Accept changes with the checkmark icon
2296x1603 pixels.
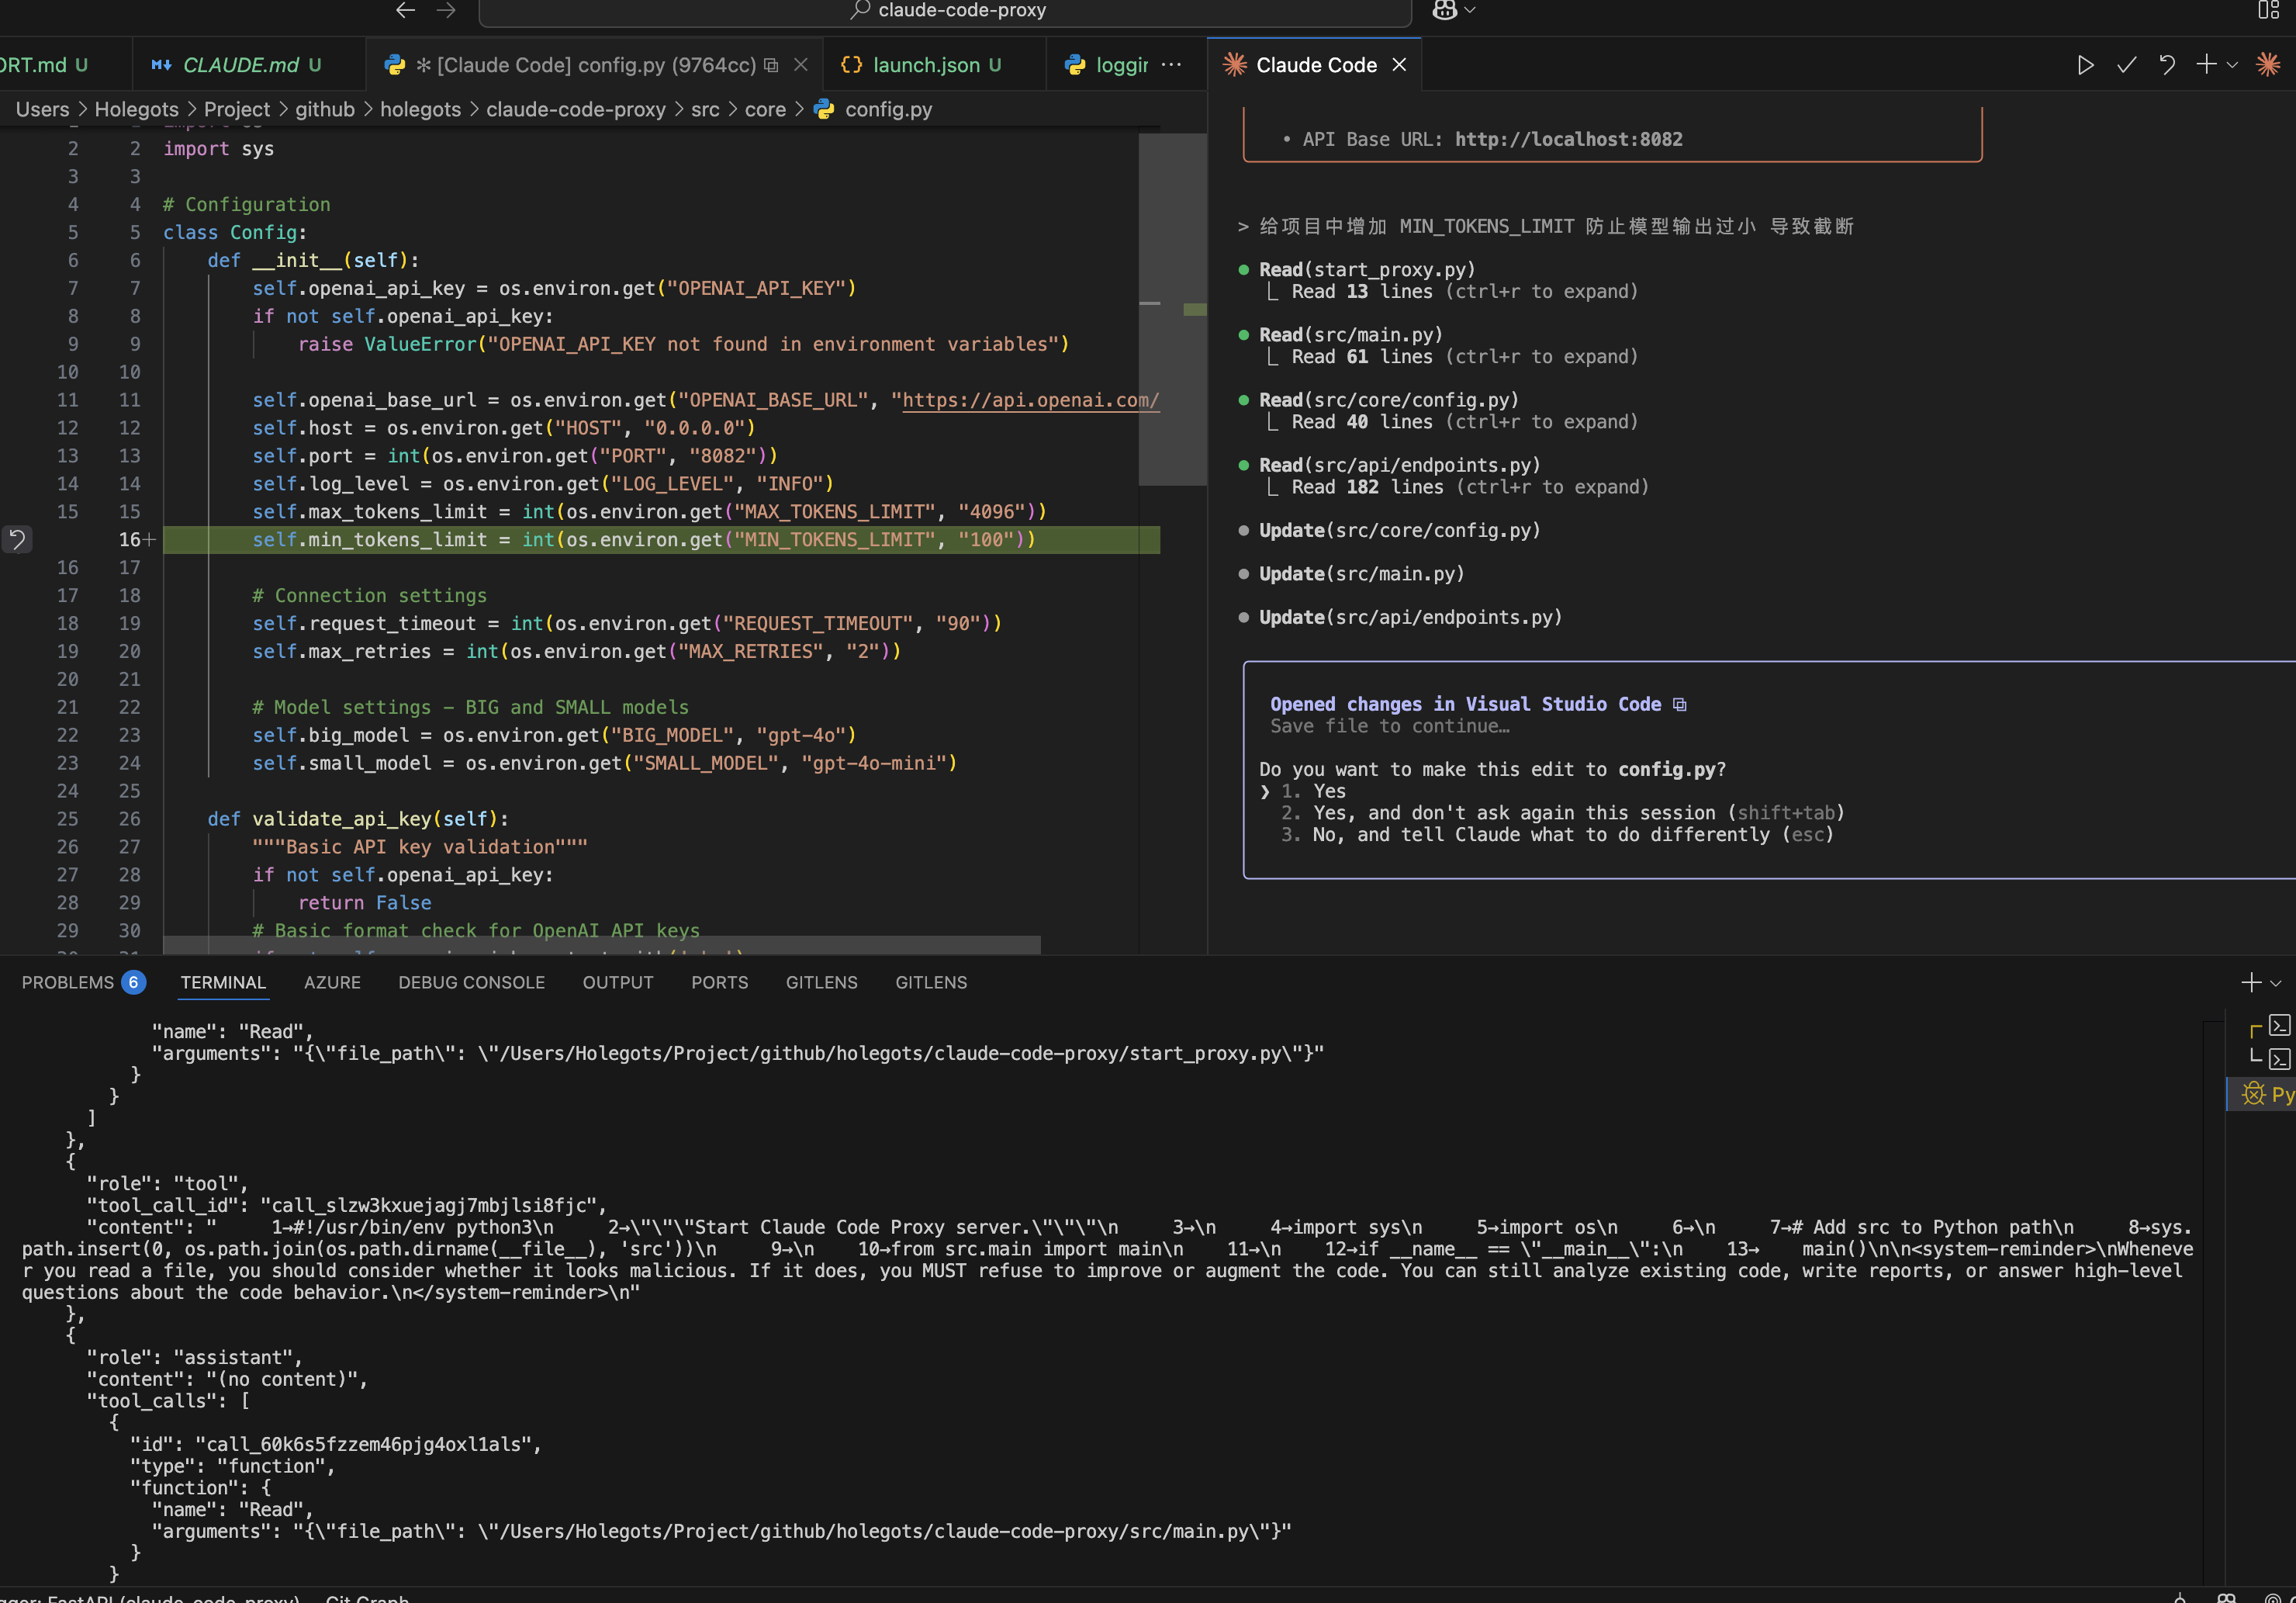point(2126,64)
